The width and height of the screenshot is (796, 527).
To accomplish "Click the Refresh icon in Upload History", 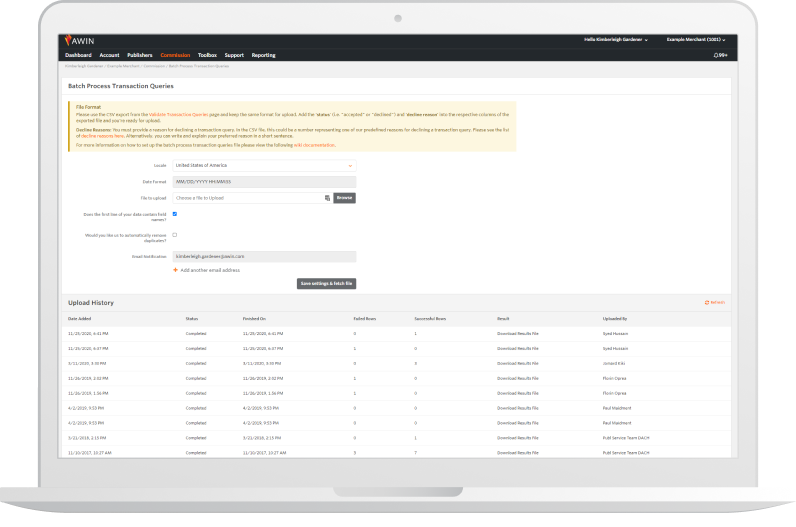I will (707, 301).
